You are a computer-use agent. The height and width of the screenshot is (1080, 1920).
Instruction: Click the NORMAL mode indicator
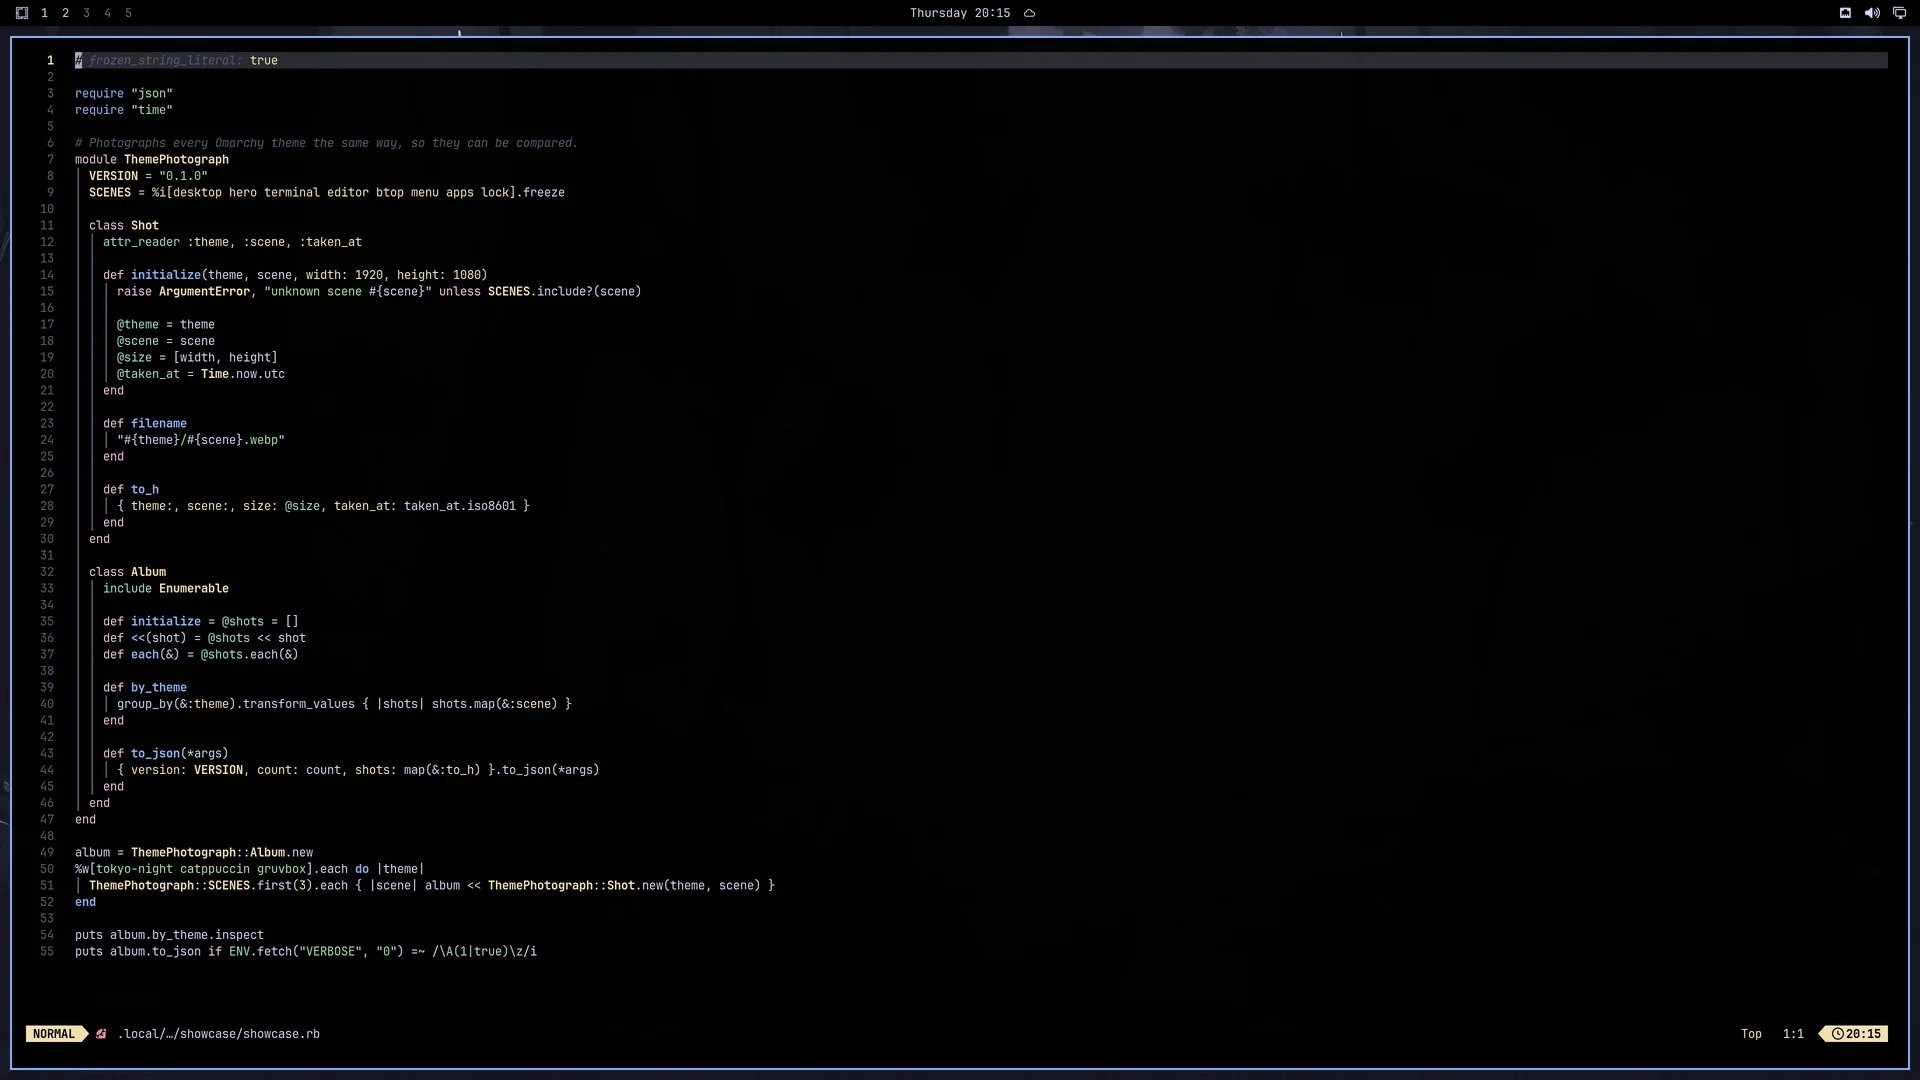click(54, 1034)
